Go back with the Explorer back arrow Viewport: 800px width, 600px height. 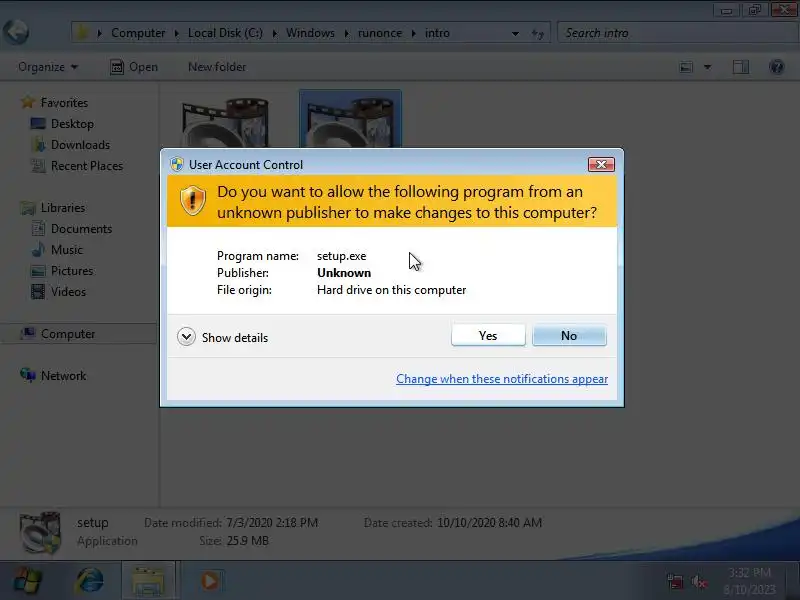(x=16, y=32)
